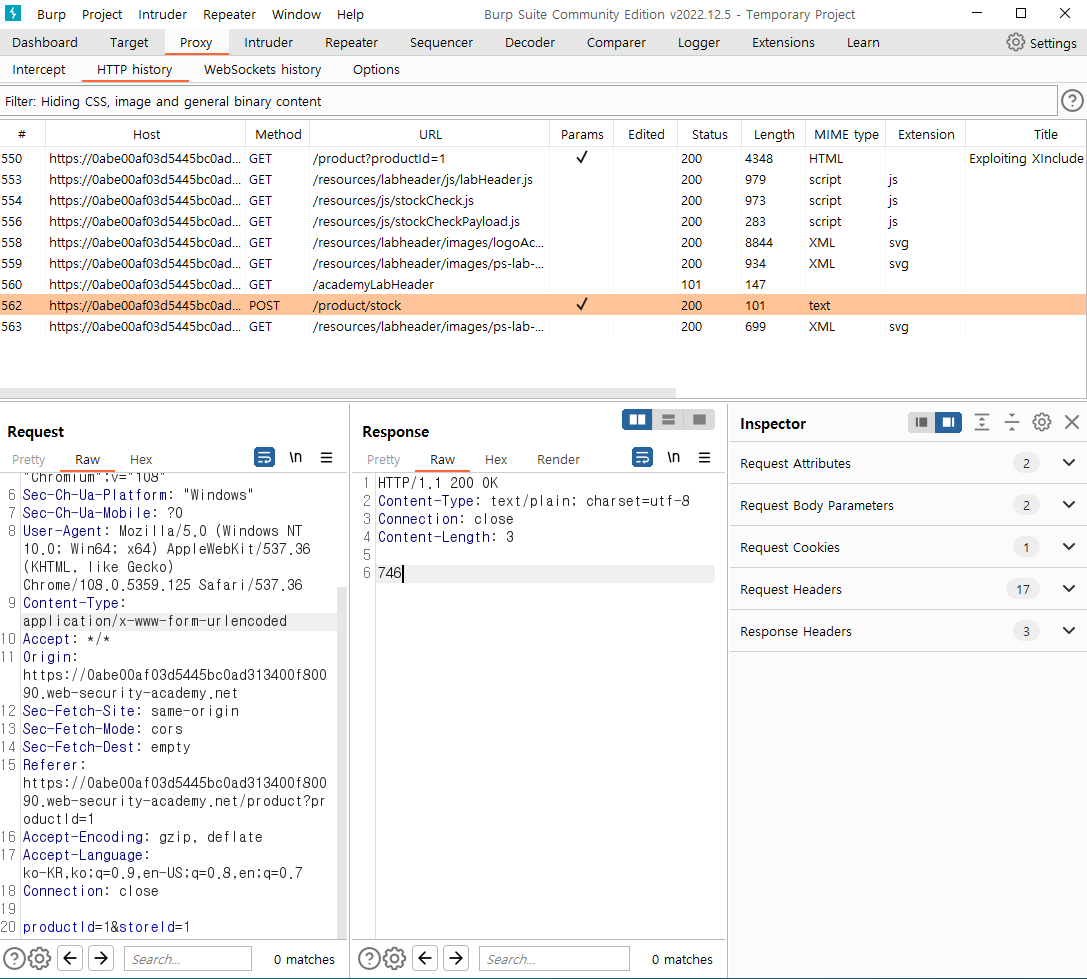Screen dimensions: 1087x979
Task: Toggle the response word wrap icon
Action: pos(642,458)
